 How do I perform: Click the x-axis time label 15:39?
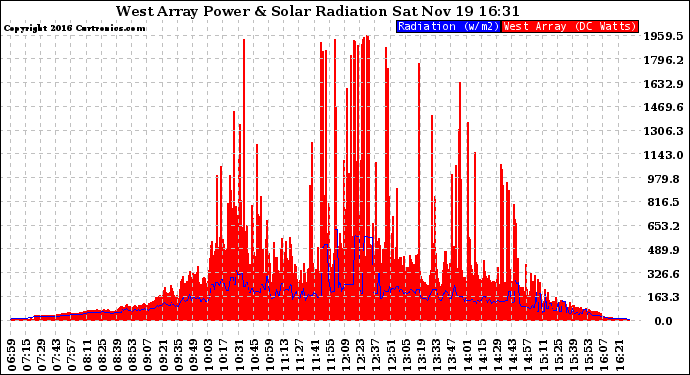pos(573,355)
